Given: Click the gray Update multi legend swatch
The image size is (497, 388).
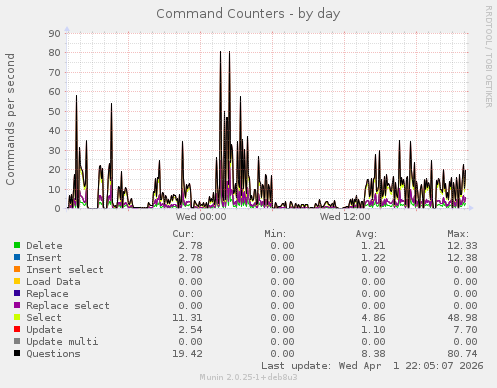Looking at the screenshot, I should pos(17,341).
